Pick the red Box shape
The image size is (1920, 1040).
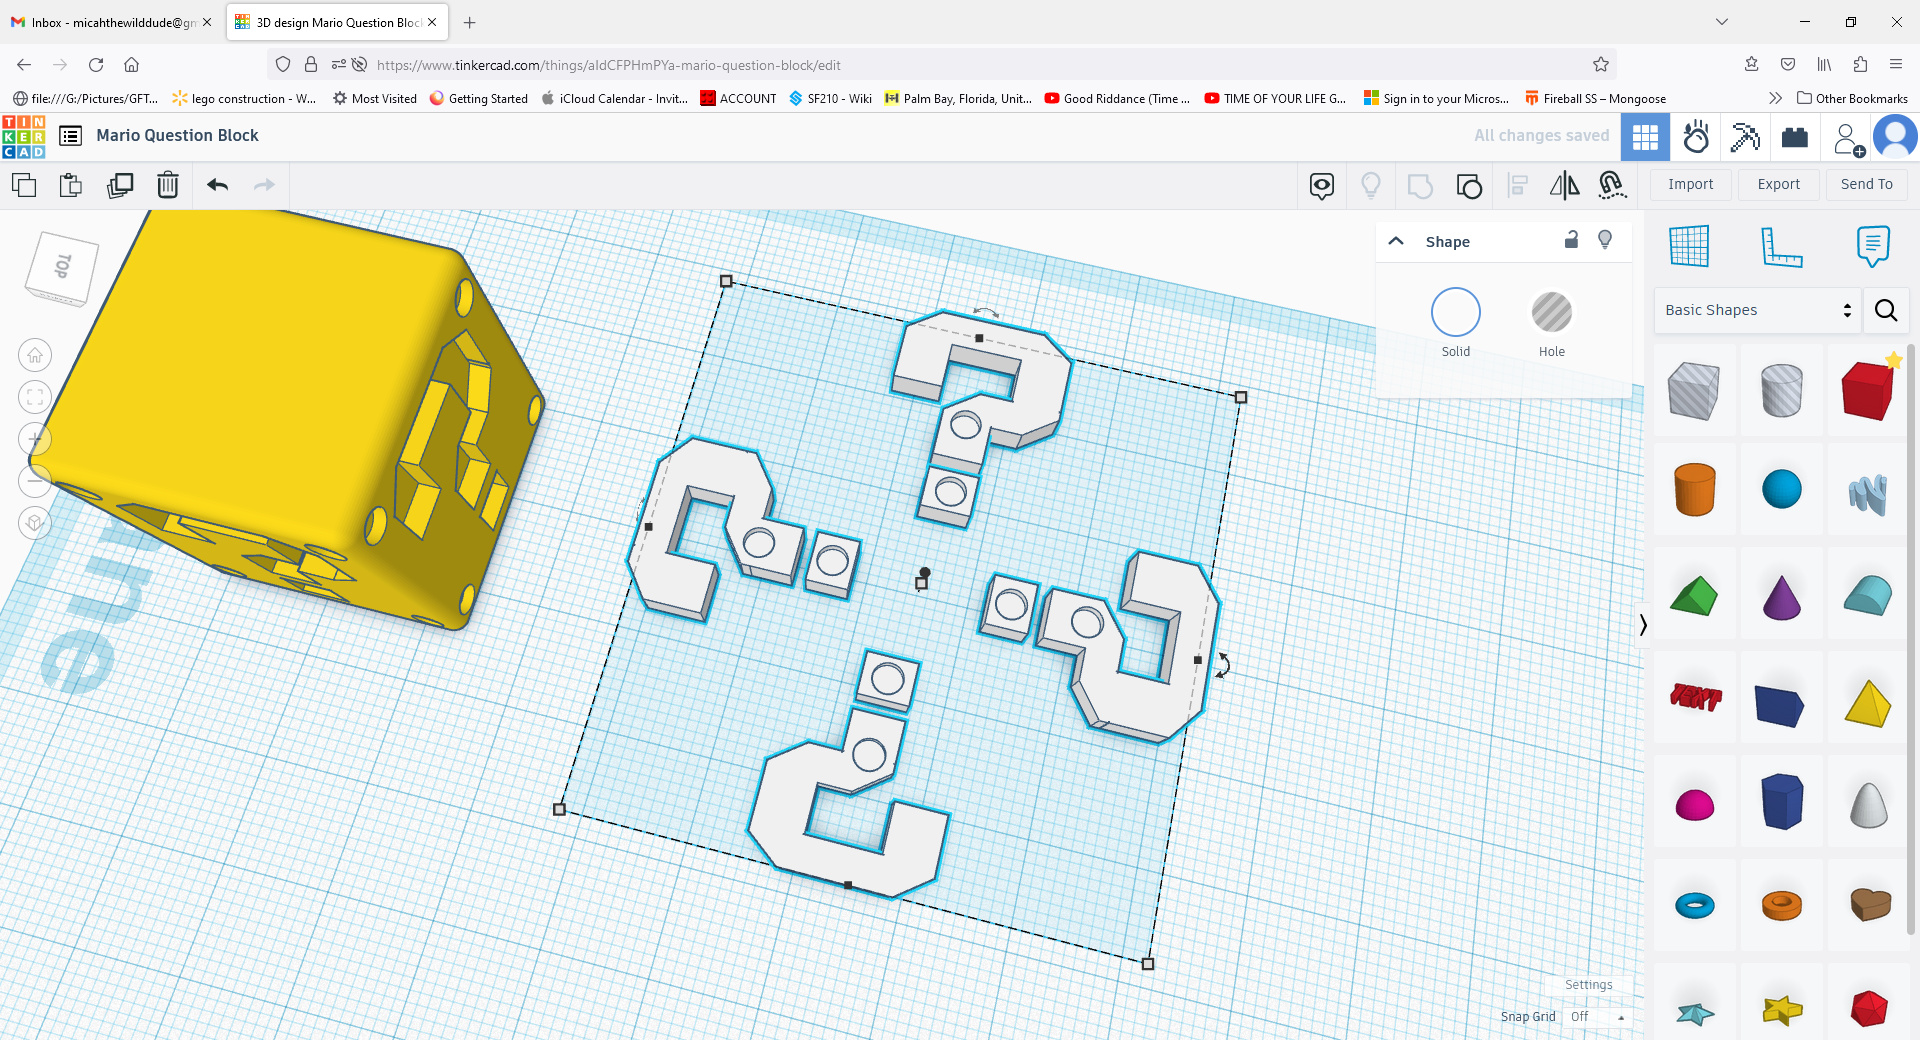pos(1868,389)
